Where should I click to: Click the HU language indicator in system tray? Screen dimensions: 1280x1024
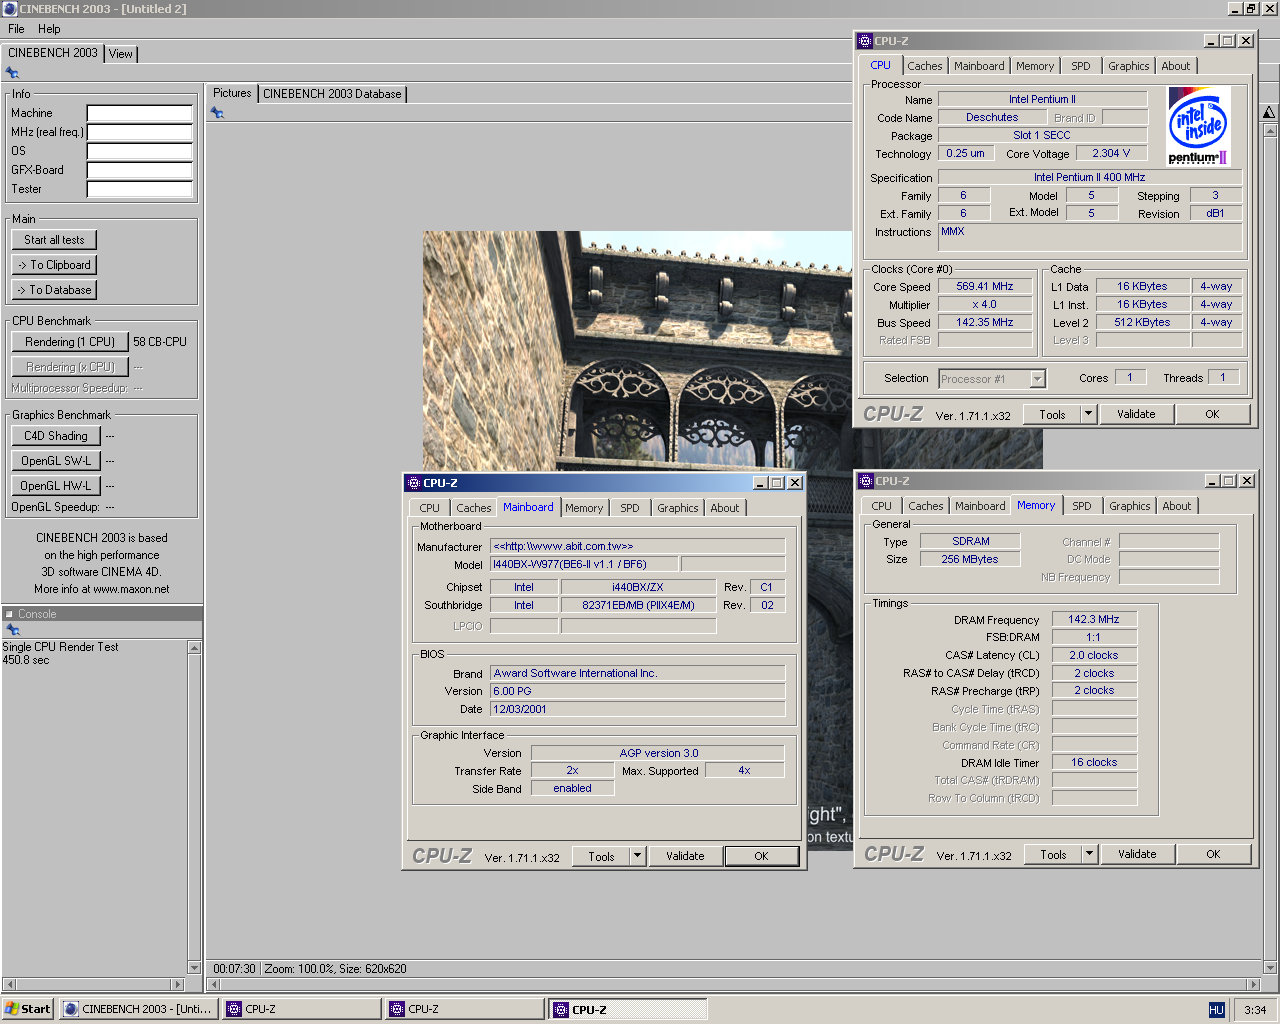pos(1216,1010)
